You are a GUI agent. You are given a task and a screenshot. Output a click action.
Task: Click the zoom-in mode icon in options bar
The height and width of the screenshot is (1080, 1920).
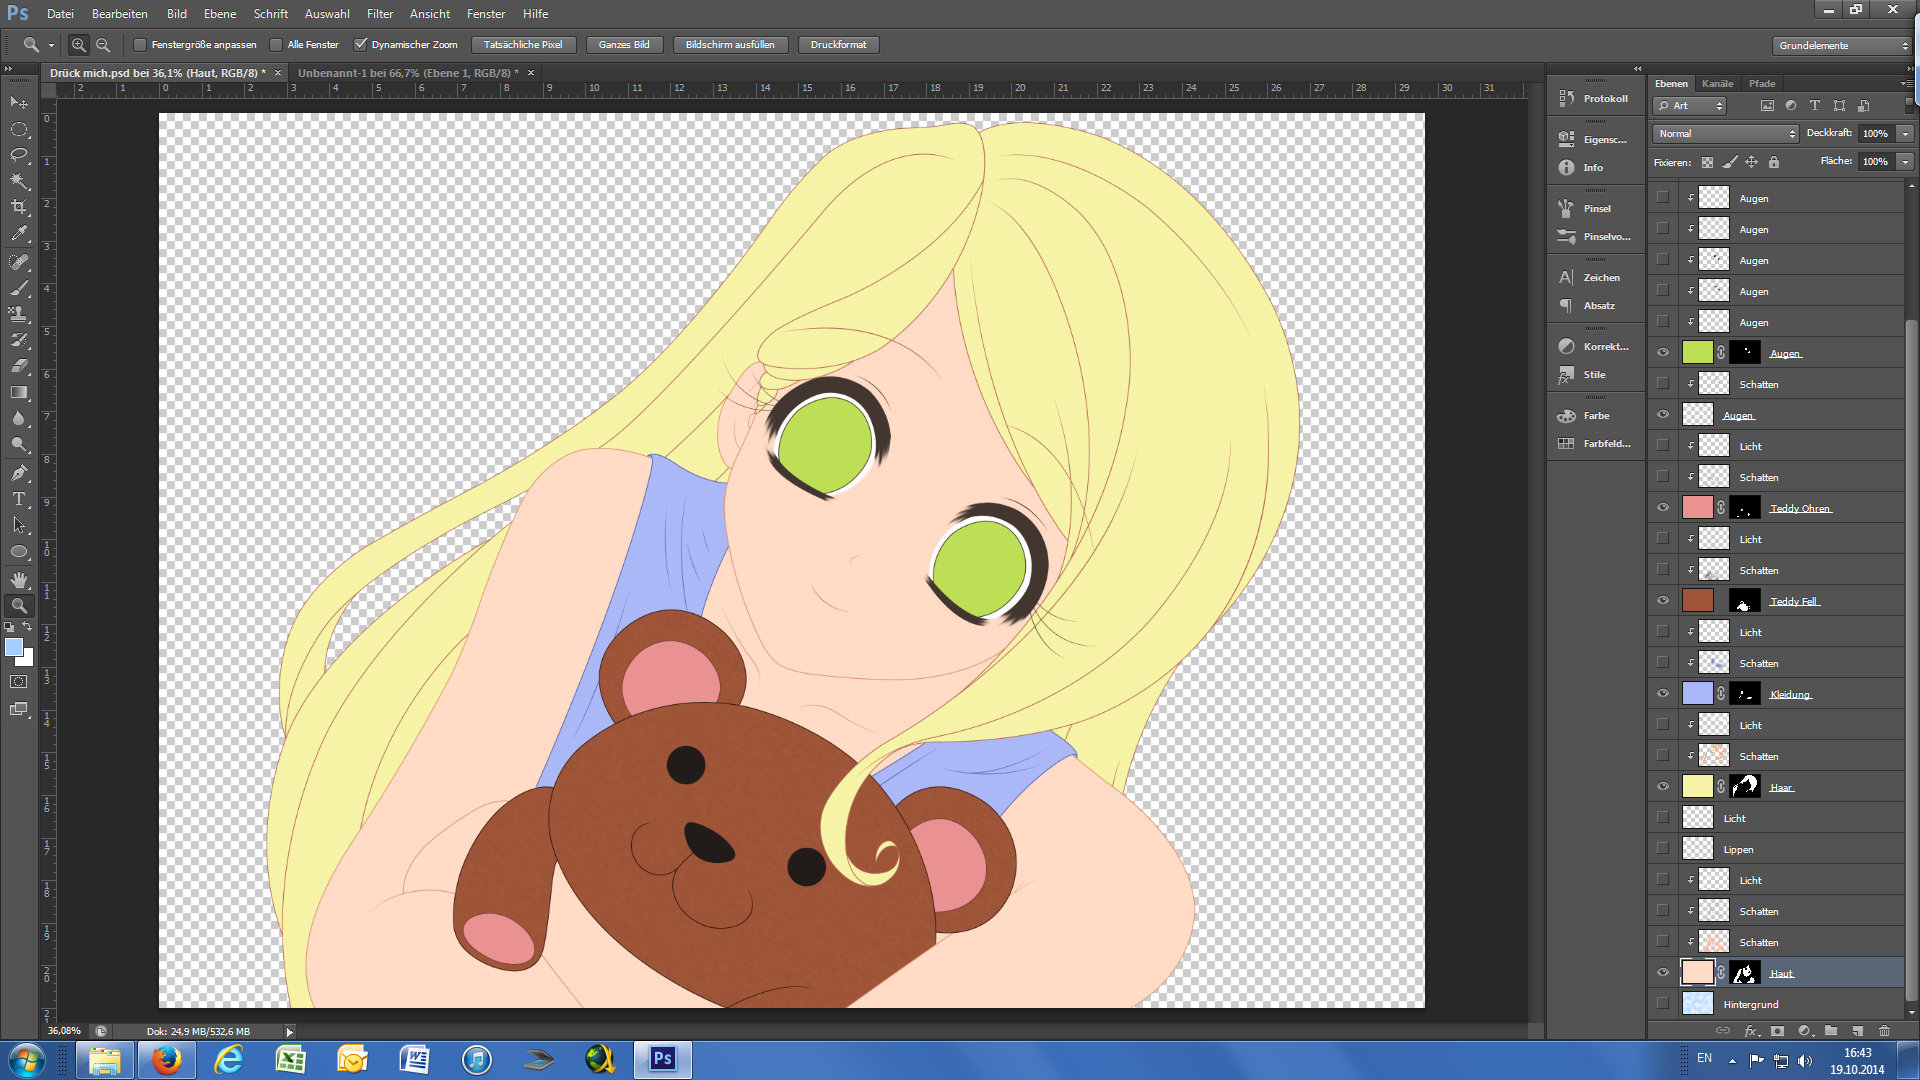pos(79,45)
